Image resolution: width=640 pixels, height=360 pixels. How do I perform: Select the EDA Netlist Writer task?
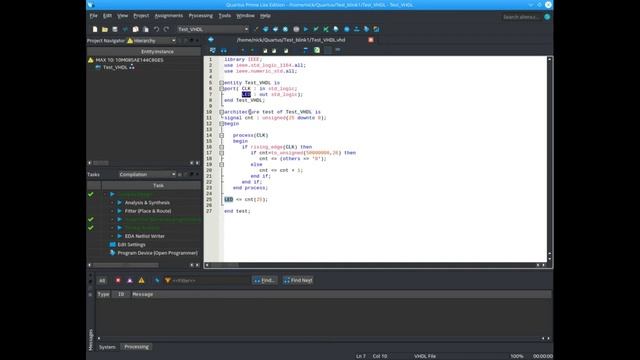tap(144, 236)
